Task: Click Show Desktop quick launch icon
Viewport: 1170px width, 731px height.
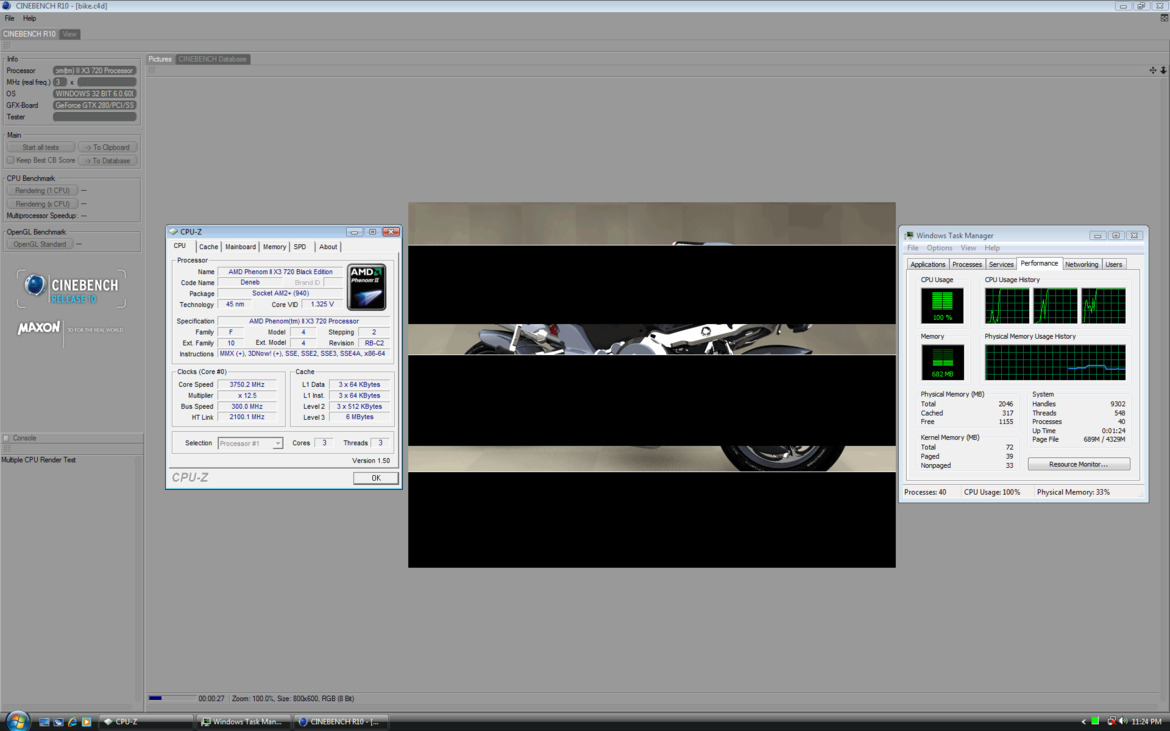Action: [45, 722]
